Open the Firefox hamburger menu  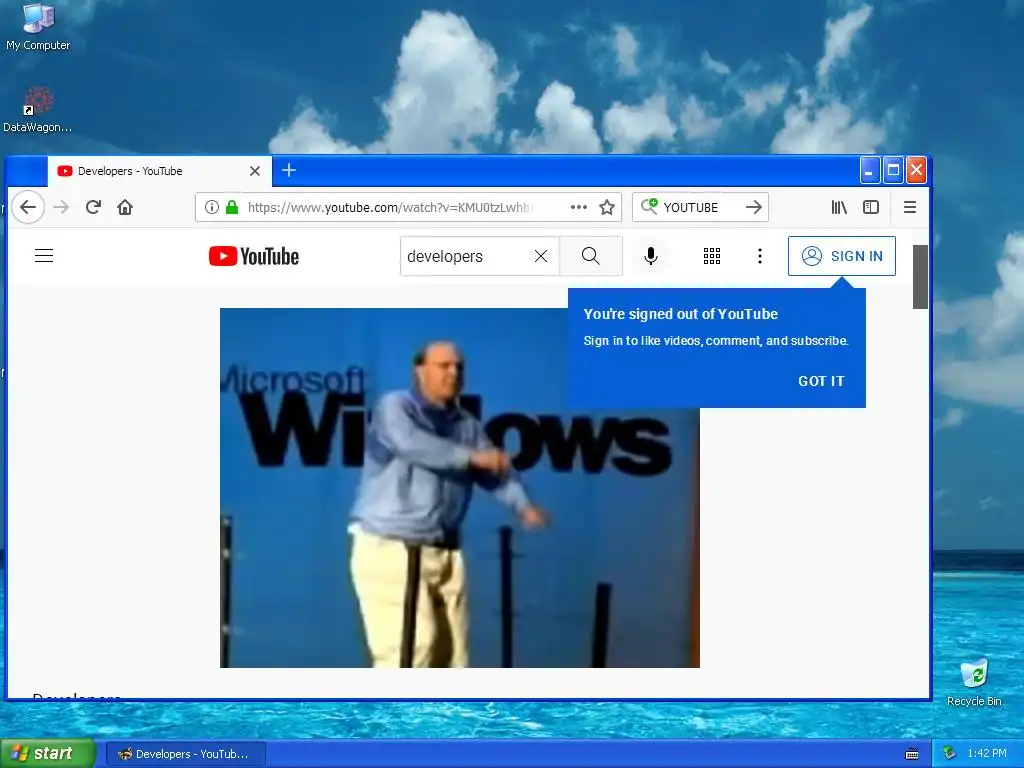[910, 207]
